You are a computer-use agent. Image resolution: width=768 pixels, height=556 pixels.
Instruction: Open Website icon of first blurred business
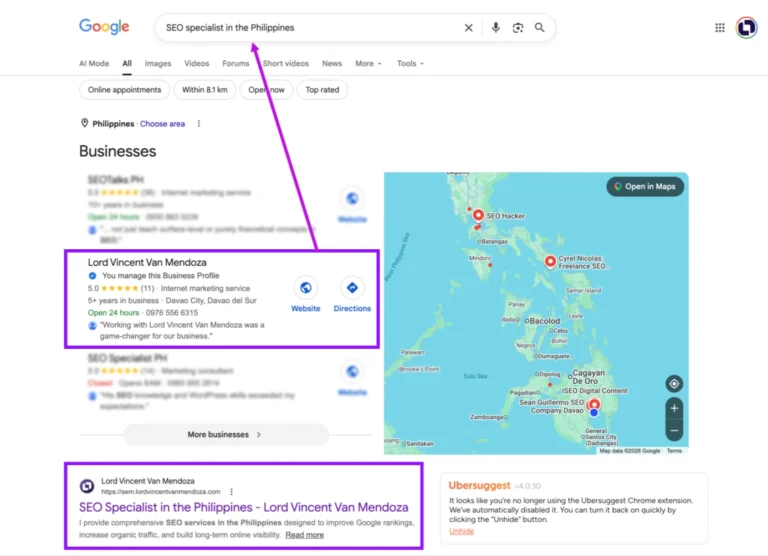(x=352, y=198)
